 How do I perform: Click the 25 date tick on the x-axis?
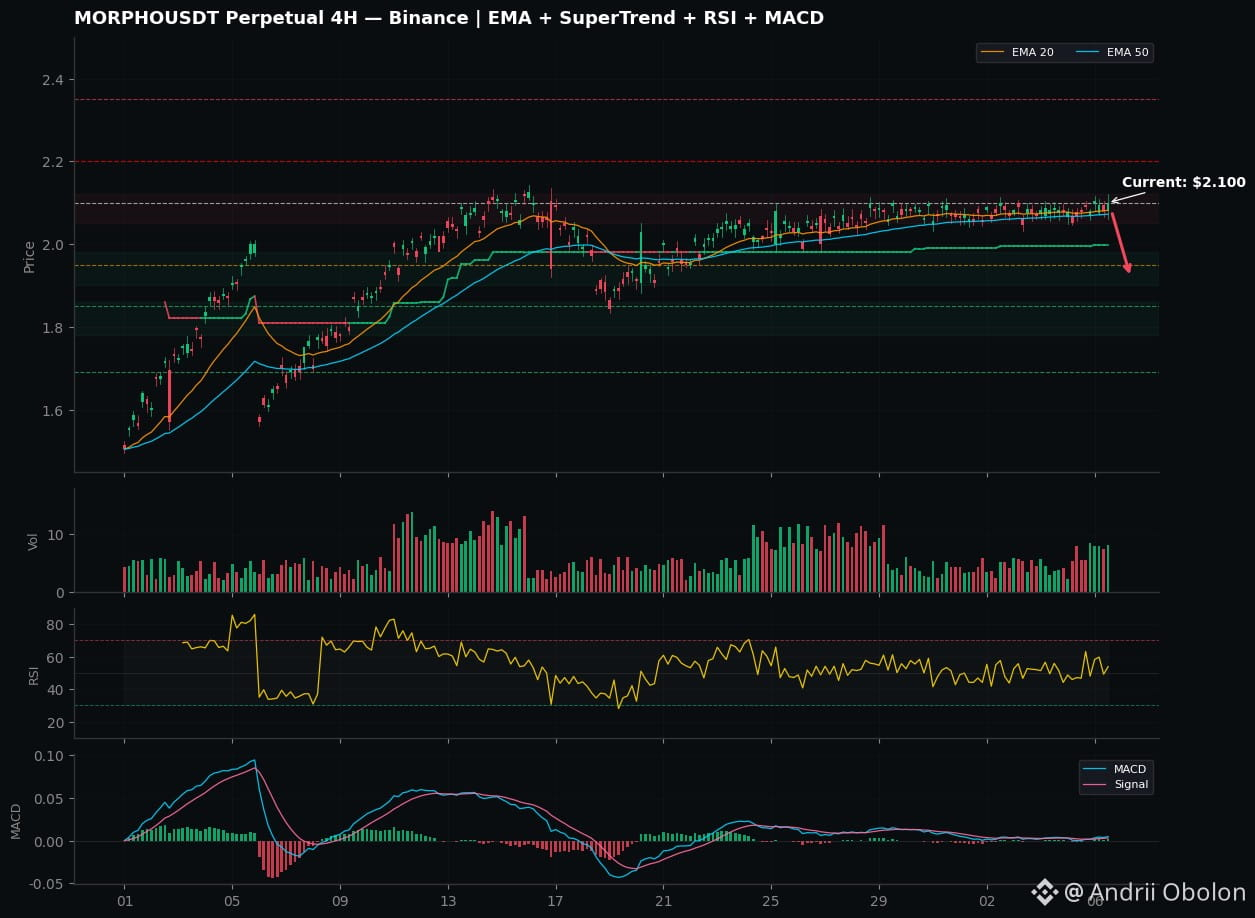coord(772,902)
